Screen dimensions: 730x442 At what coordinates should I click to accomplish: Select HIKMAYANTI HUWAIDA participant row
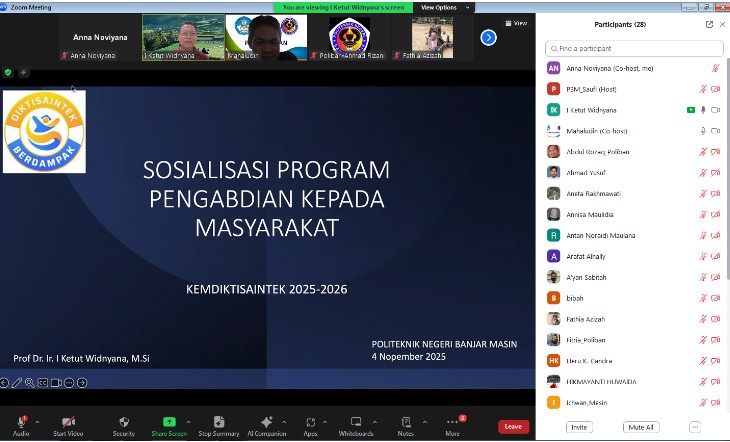[x=634, y=382]
